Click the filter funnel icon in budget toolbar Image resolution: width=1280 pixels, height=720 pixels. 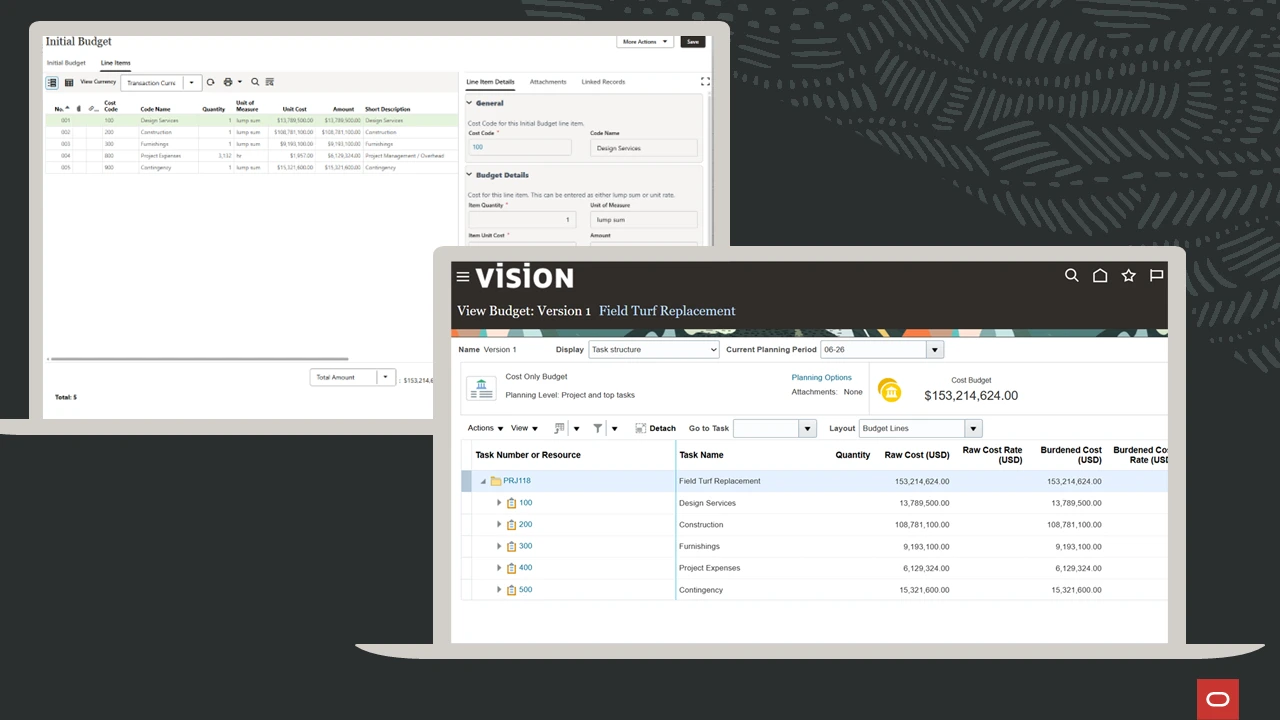pyautogui.click(x=598, y=428)
